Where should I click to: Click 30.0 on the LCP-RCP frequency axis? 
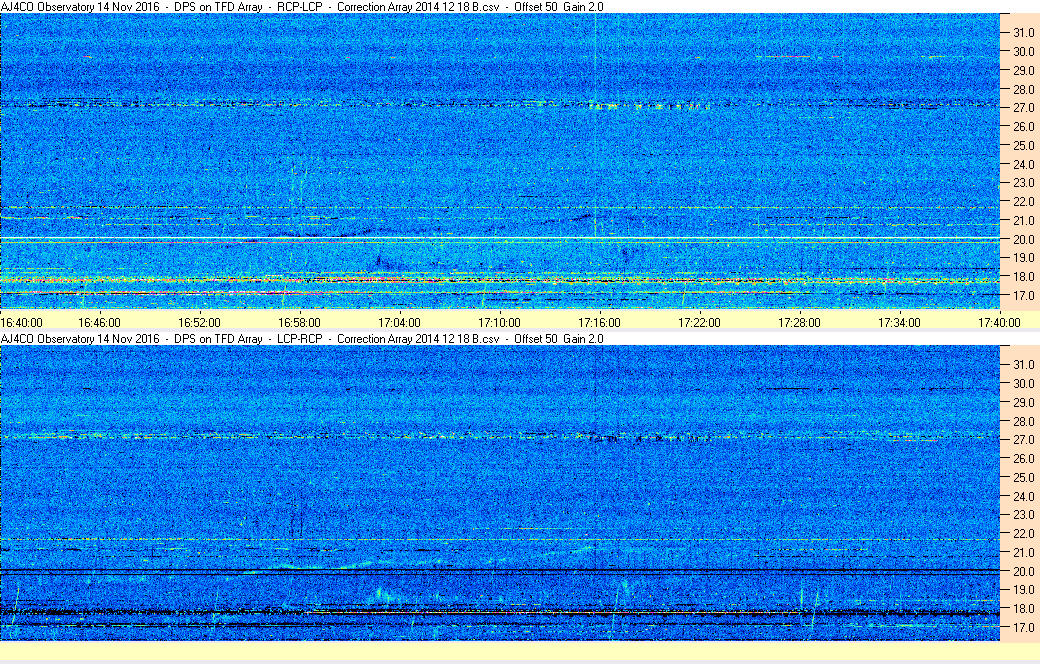click(1023, 383)
